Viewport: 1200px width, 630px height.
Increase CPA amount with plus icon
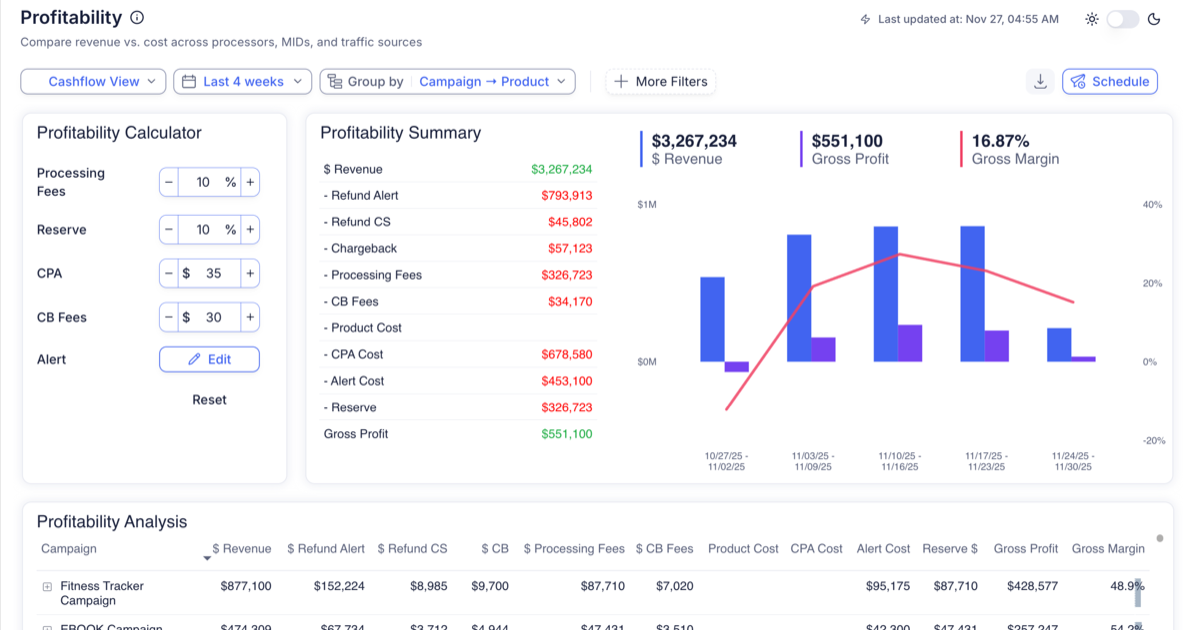pyautogui.click(x=250, y=273)
